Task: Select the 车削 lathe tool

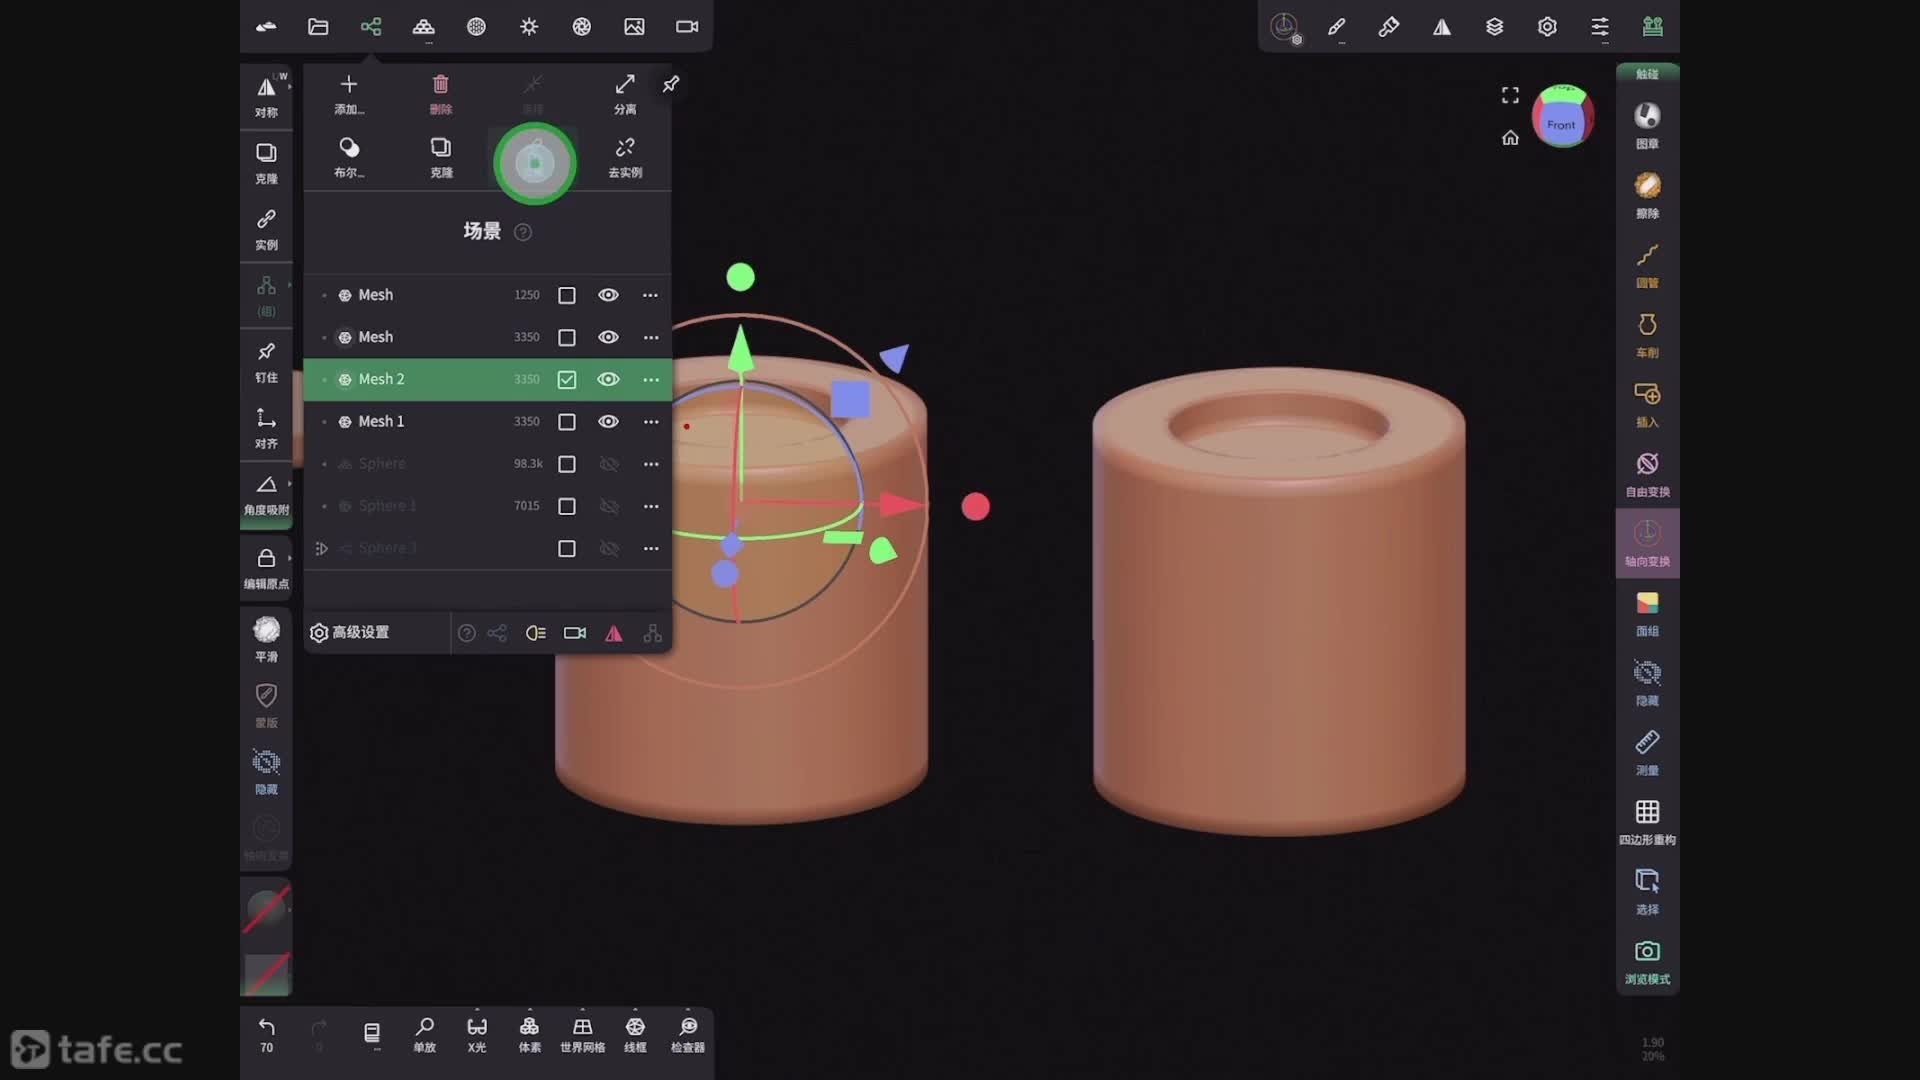Action: point(1648,335)
